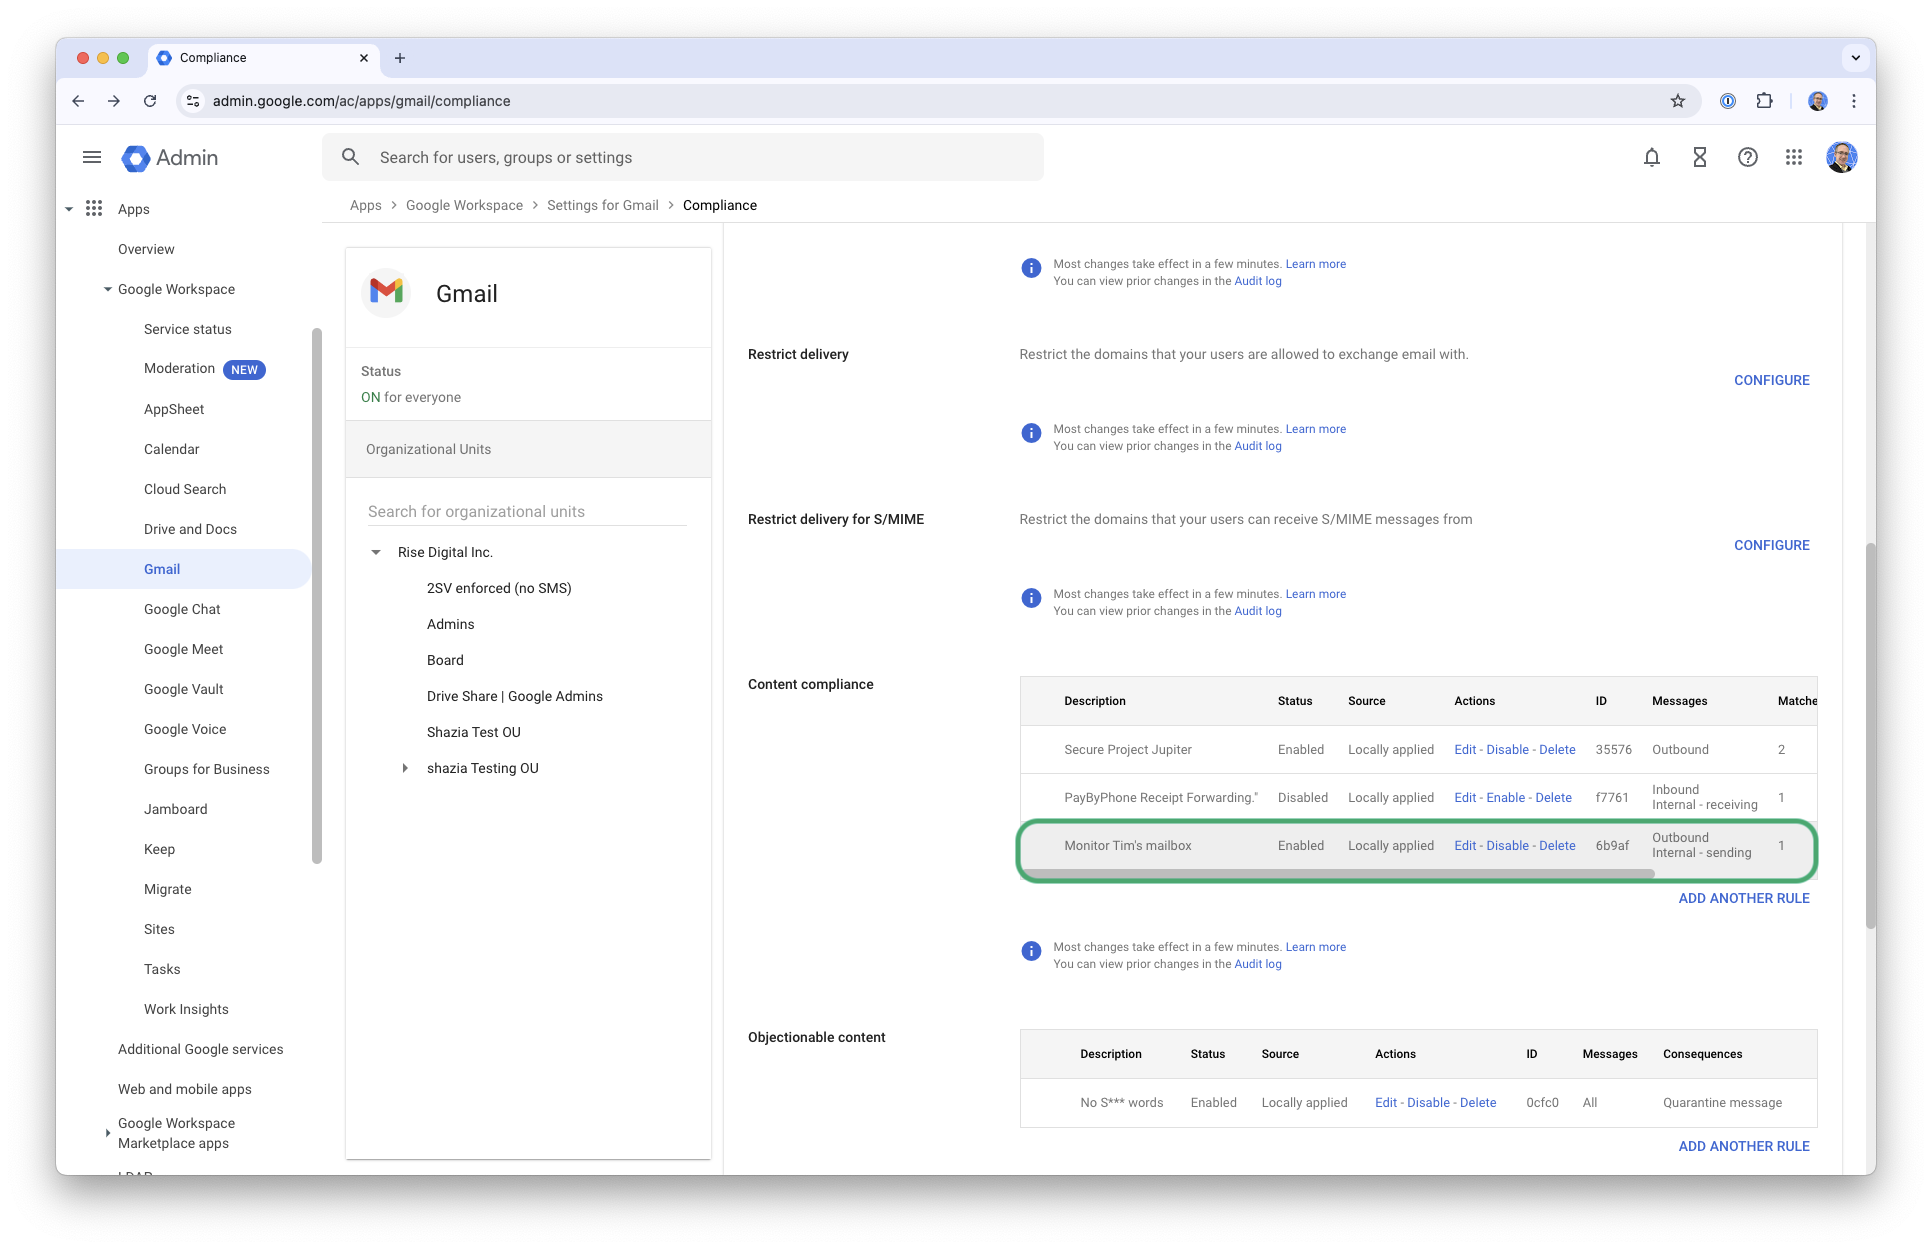Click CONFIGURE for Restrict delivery

[x=1771, y=380]
